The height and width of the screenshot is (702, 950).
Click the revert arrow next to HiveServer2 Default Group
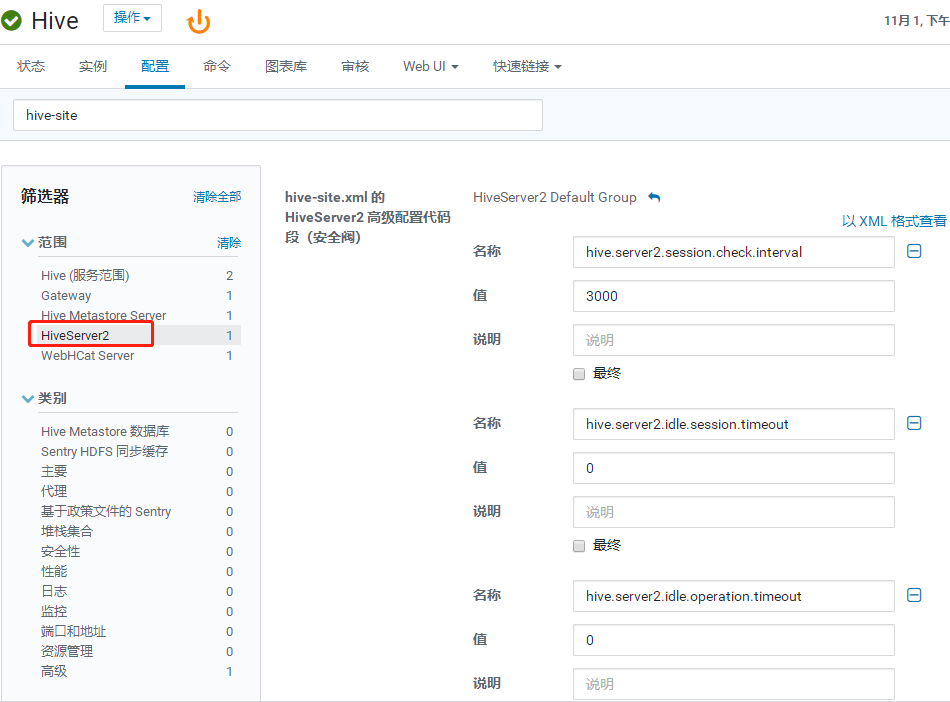pyautogui.click(x=654, y=197)
